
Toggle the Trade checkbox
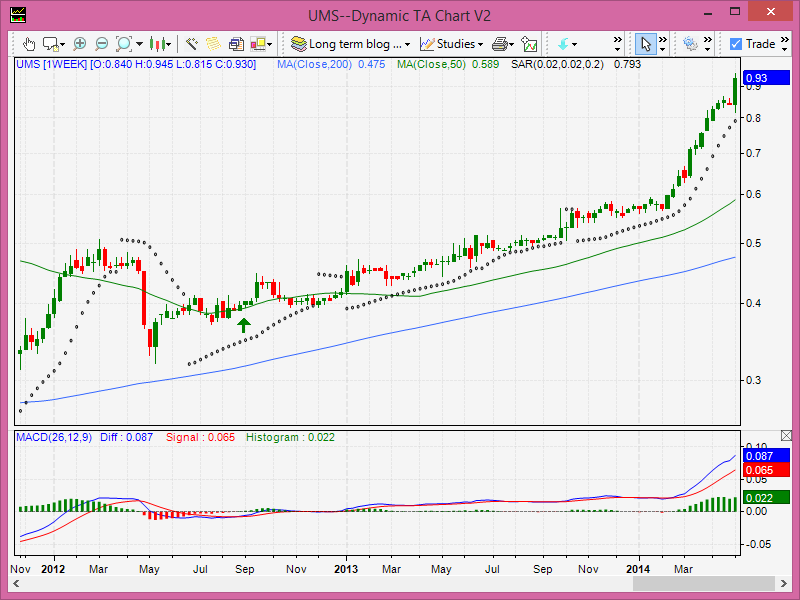tap(735, 44)
